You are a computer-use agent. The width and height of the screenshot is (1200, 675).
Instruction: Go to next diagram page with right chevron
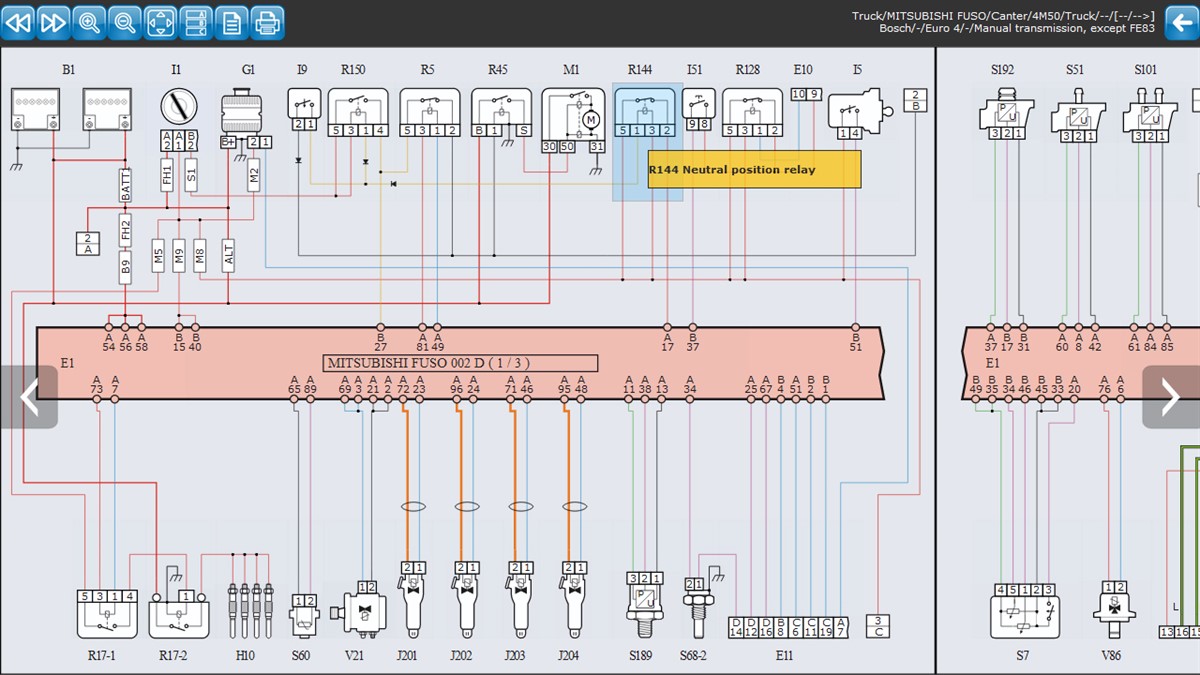[1171, 397]
